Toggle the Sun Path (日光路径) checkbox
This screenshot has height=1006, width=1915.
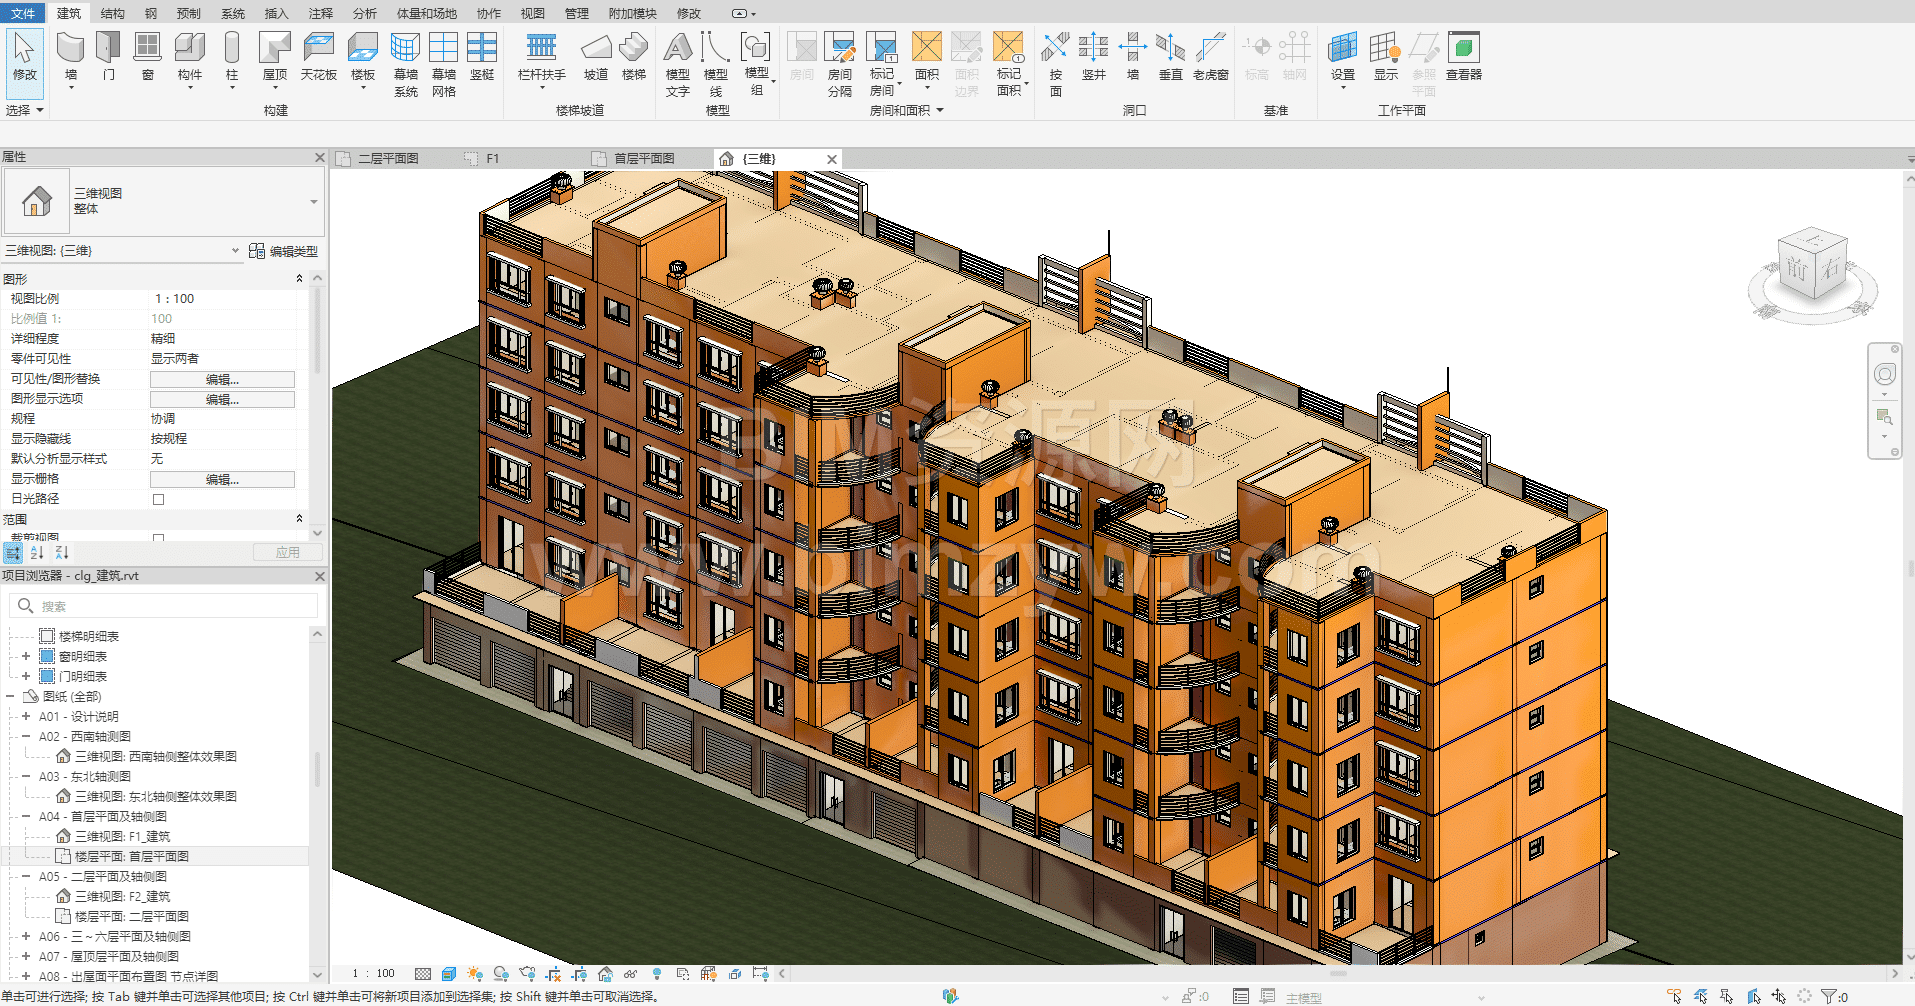(158, 499)
